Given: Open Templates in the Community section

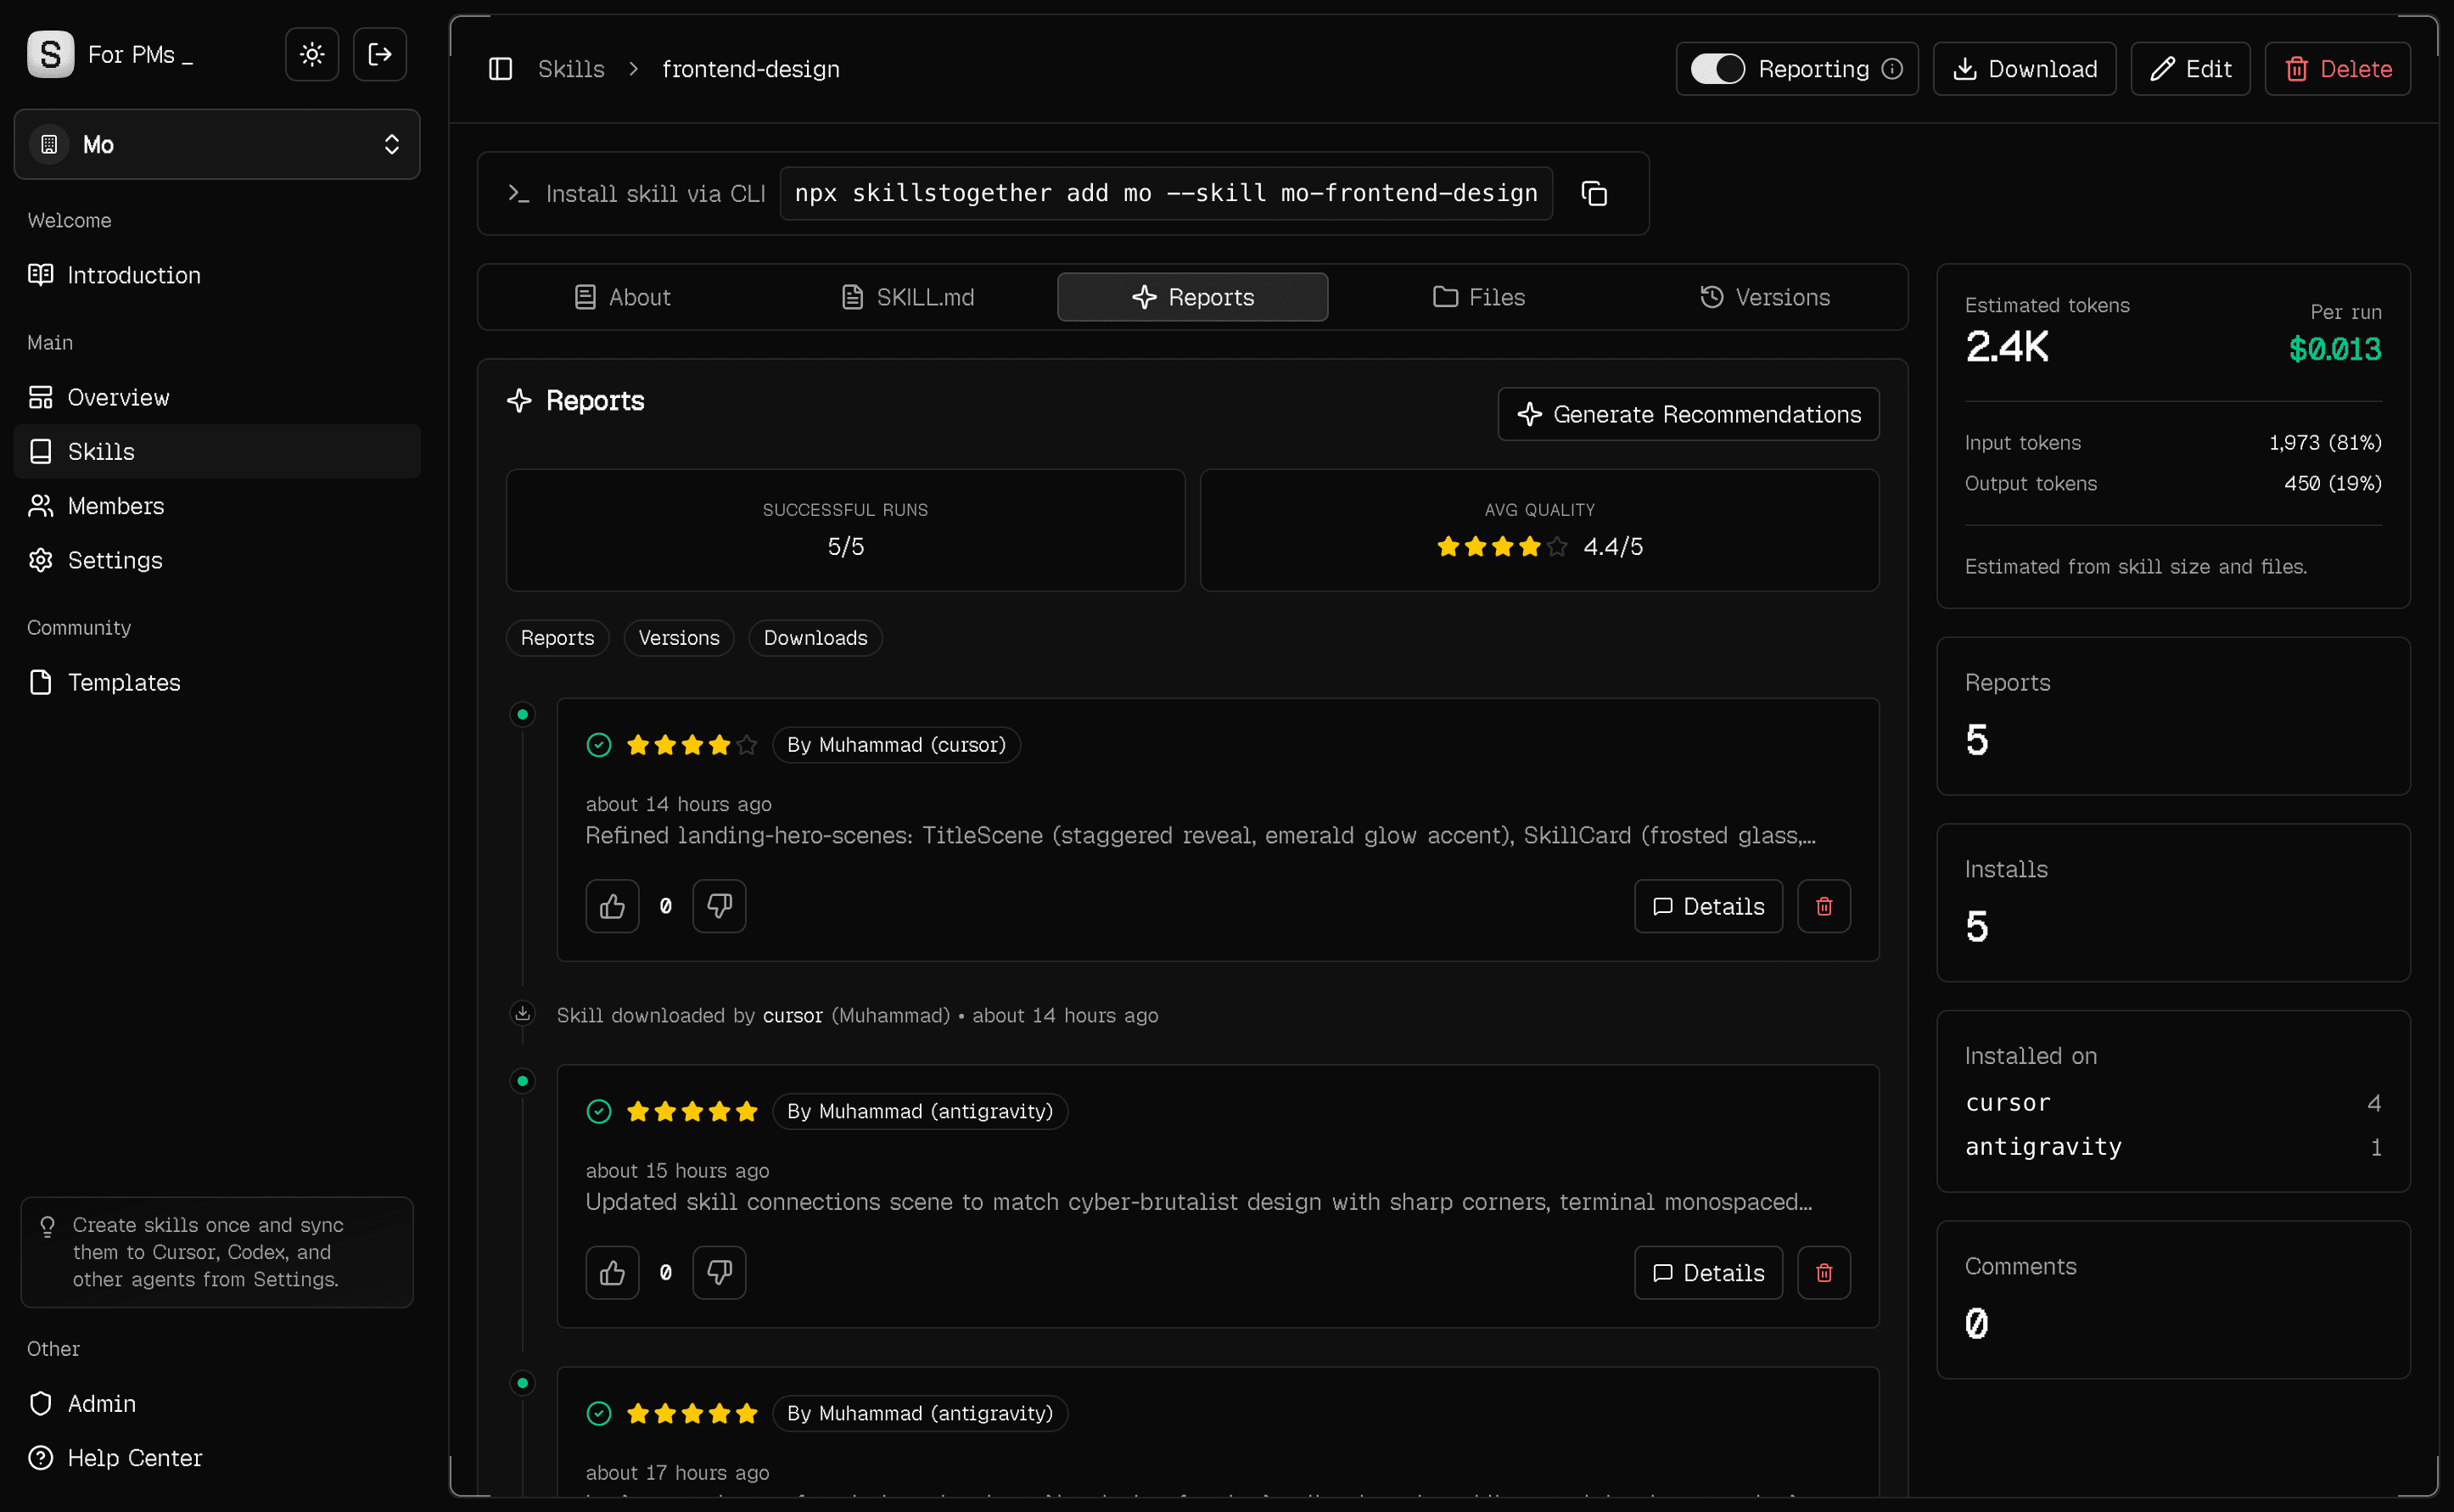Looking at the screenshot, I should (125, 682).
